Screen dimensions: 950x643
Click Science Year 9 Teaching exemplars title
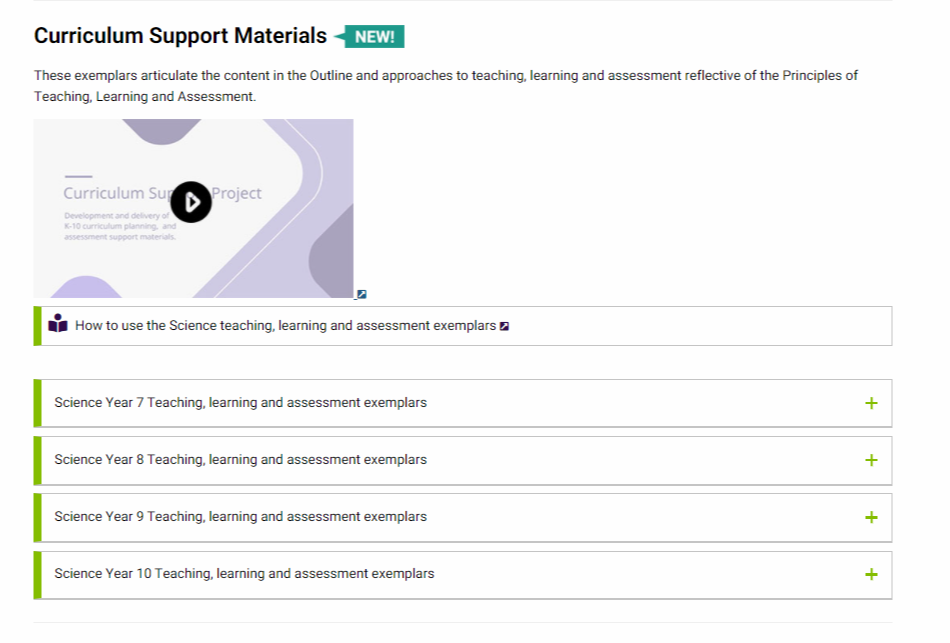click(x=241, y=517)
